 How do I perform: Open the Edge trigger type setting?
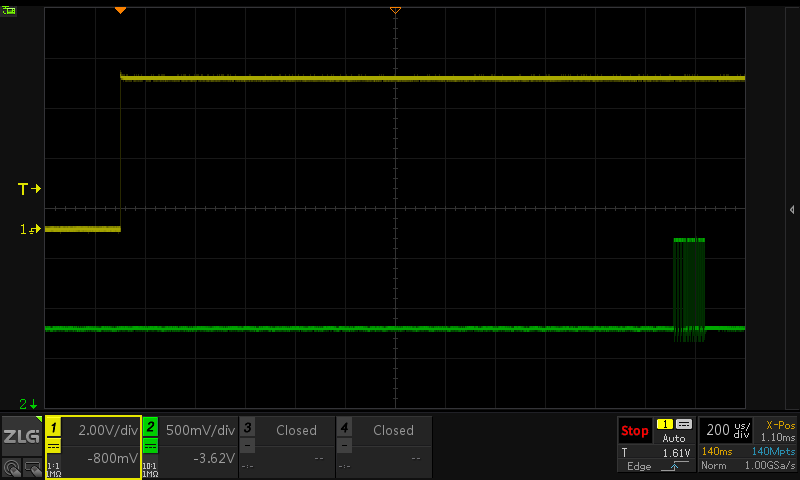point(639,466)
